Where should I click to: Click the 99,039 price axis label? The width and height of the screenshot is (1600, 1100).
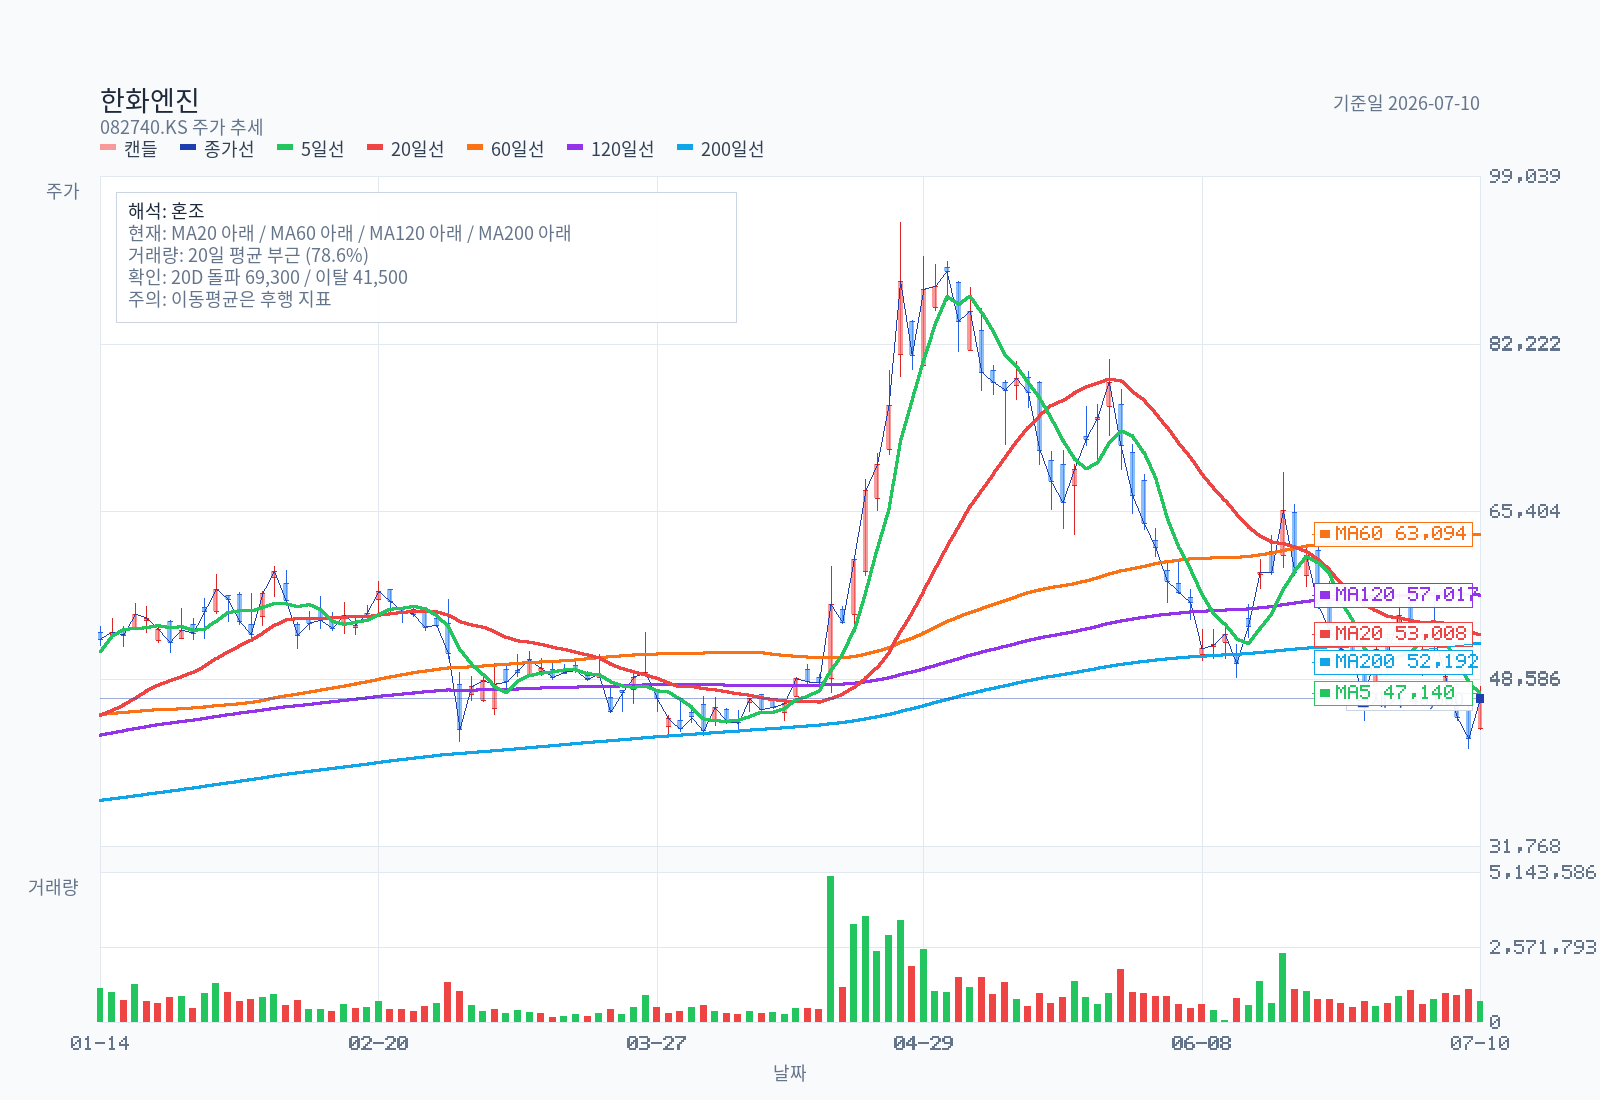click(1524, 176)
